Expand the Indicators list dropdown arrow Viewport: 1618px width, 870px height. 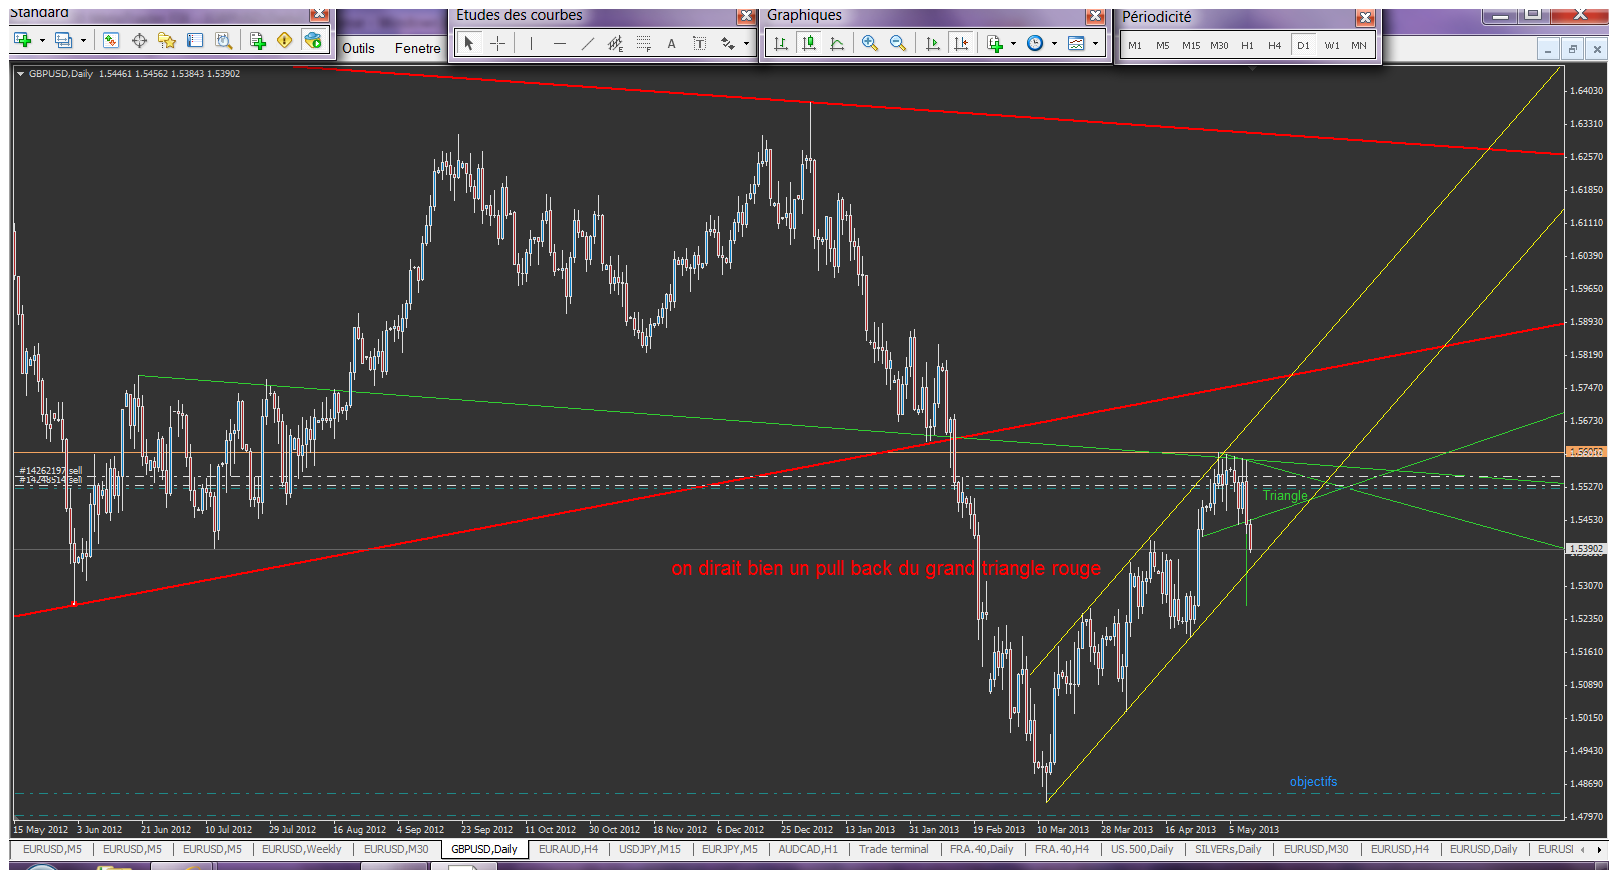pyautogui.click(x=1013, y=43)
